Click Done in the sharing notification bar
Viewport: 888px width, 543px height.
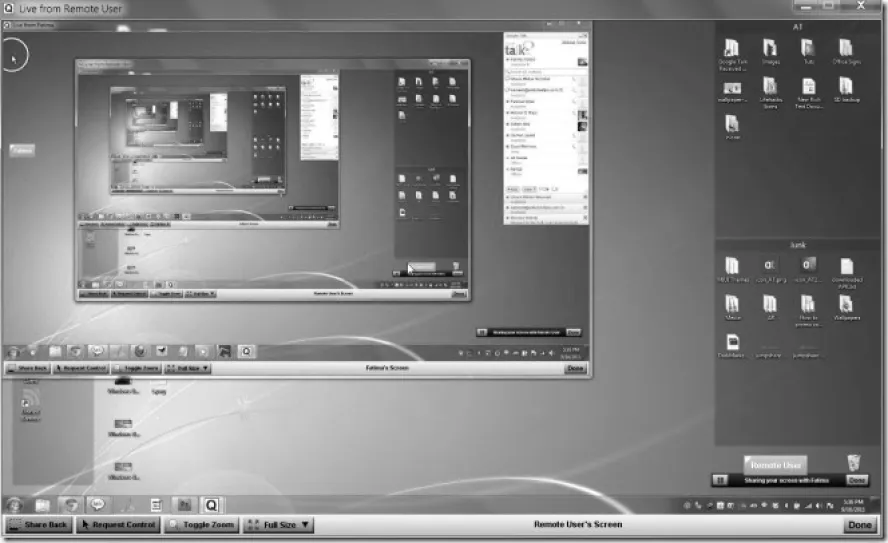click(857, 481)
